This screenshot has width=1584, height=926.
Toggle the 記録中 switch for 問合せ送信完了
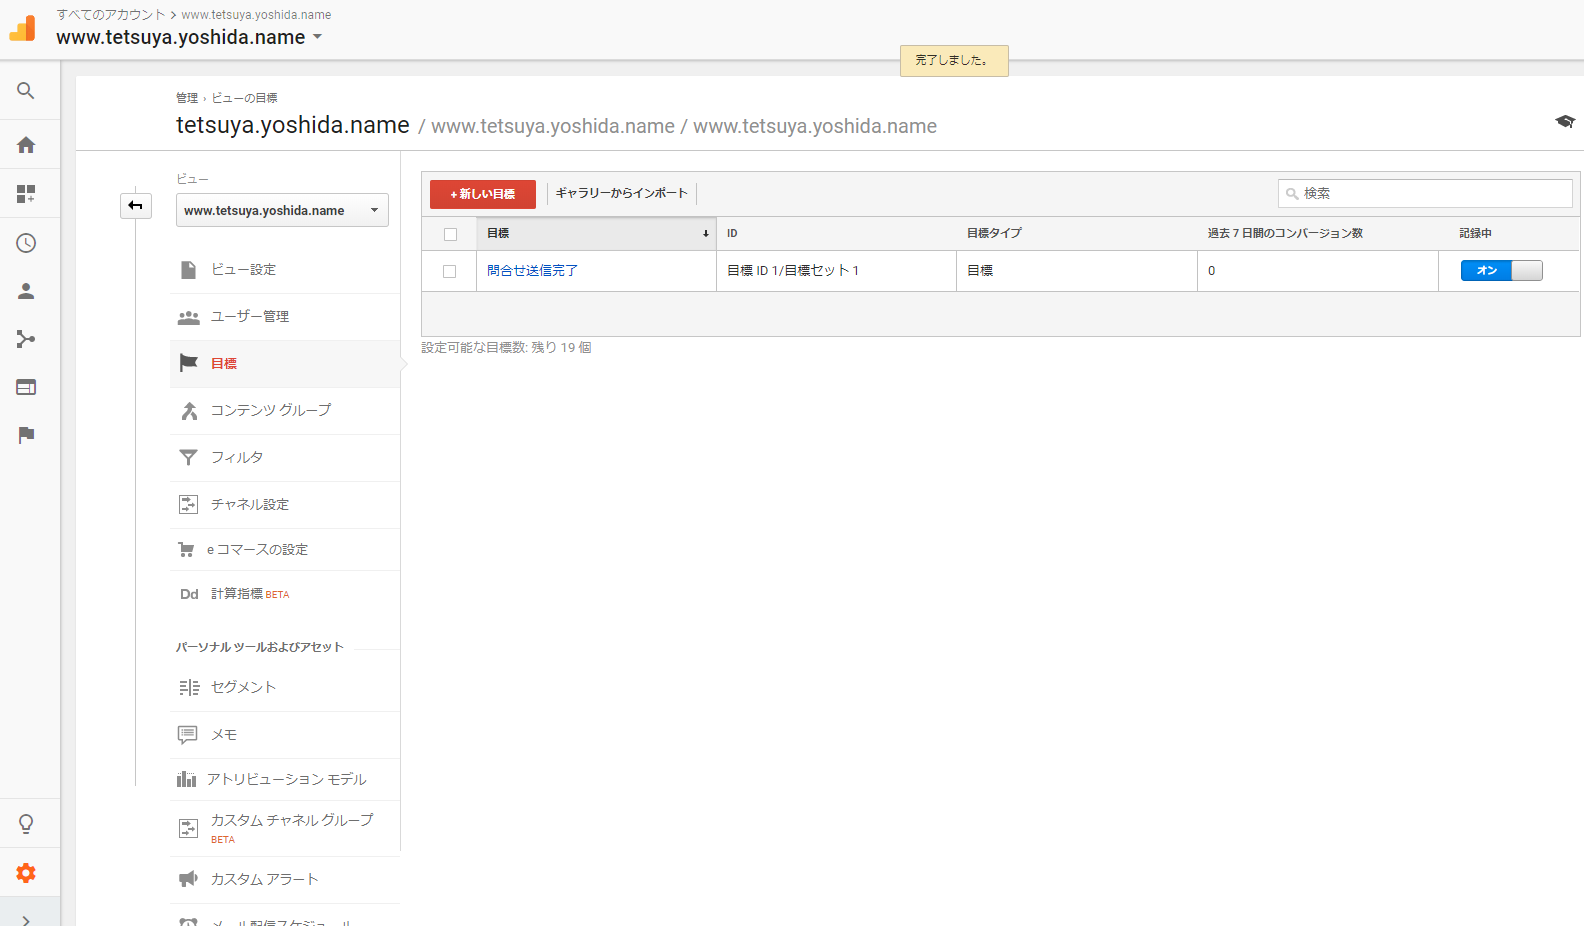[x=1501, y=271]
